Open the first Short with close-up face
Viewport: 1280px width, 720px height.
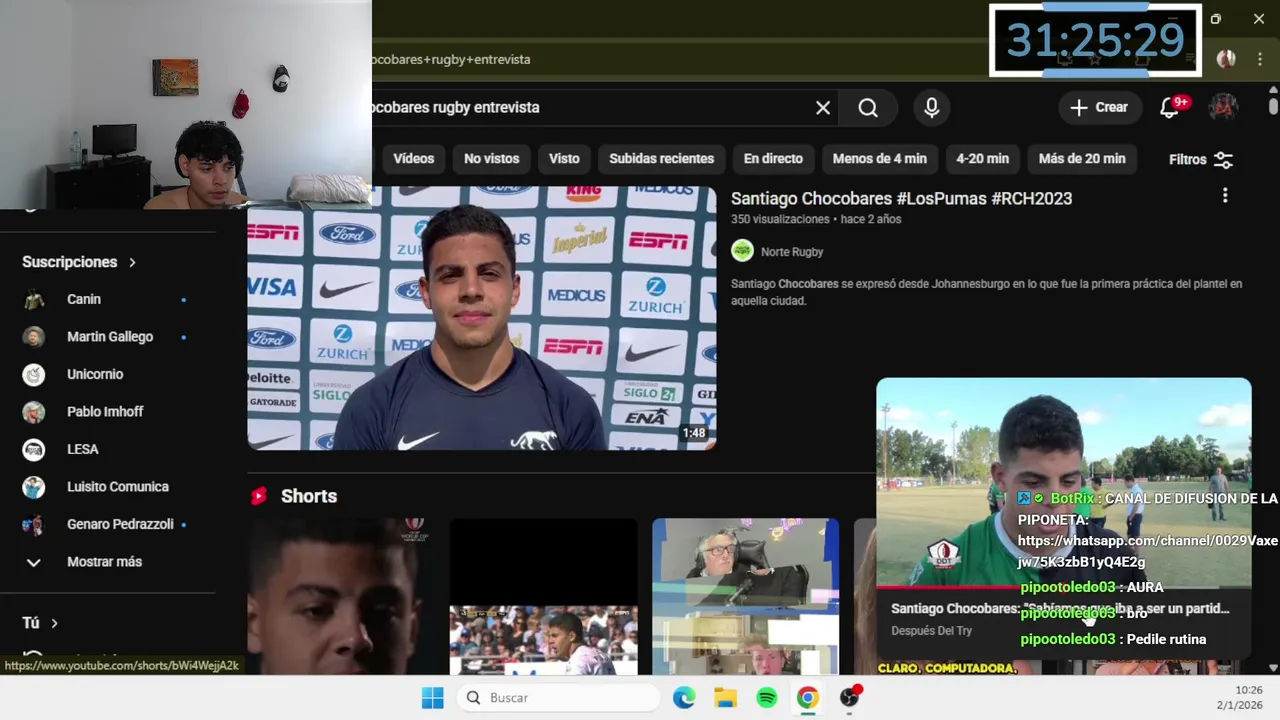coord(340,596)
